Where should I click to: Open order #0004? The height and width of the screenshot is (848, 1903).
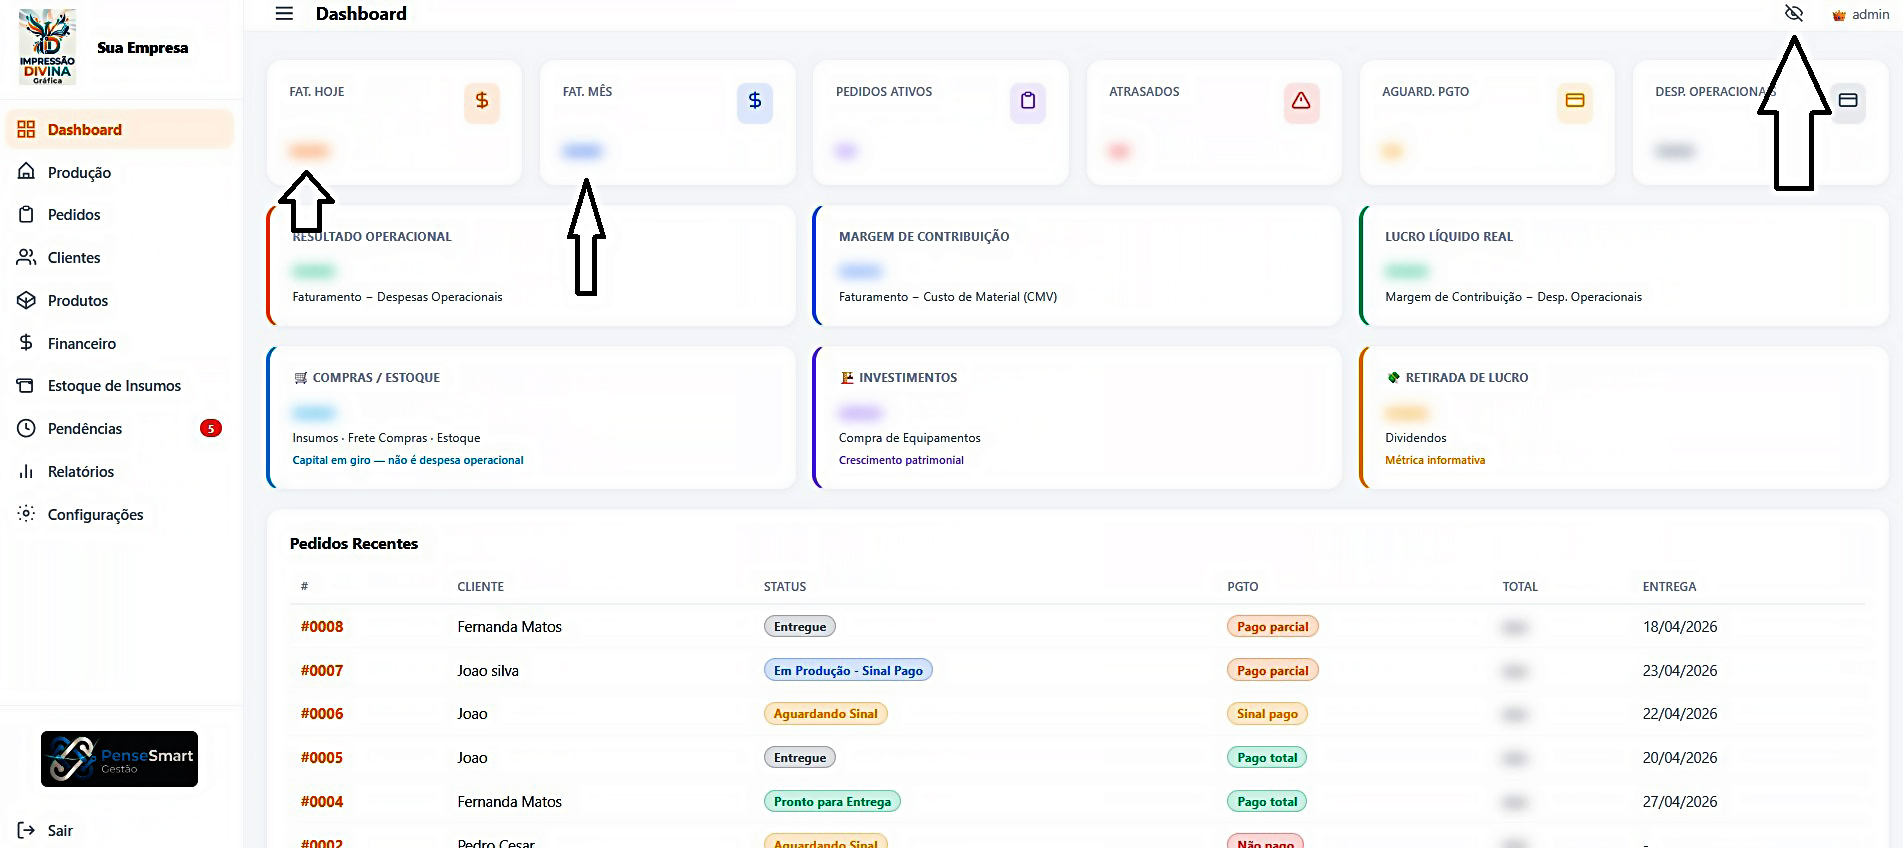[x=322, y=802]
